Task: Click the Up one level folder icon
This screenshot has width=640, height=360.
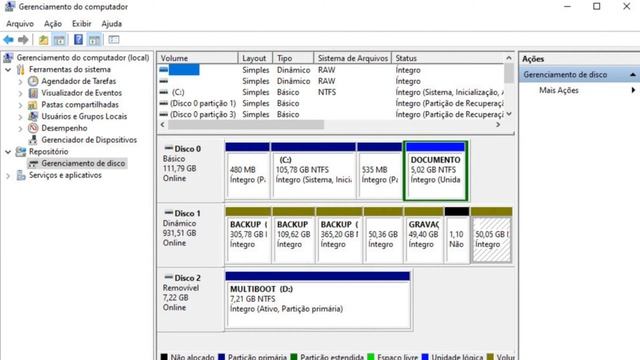Action: [43, 40]
